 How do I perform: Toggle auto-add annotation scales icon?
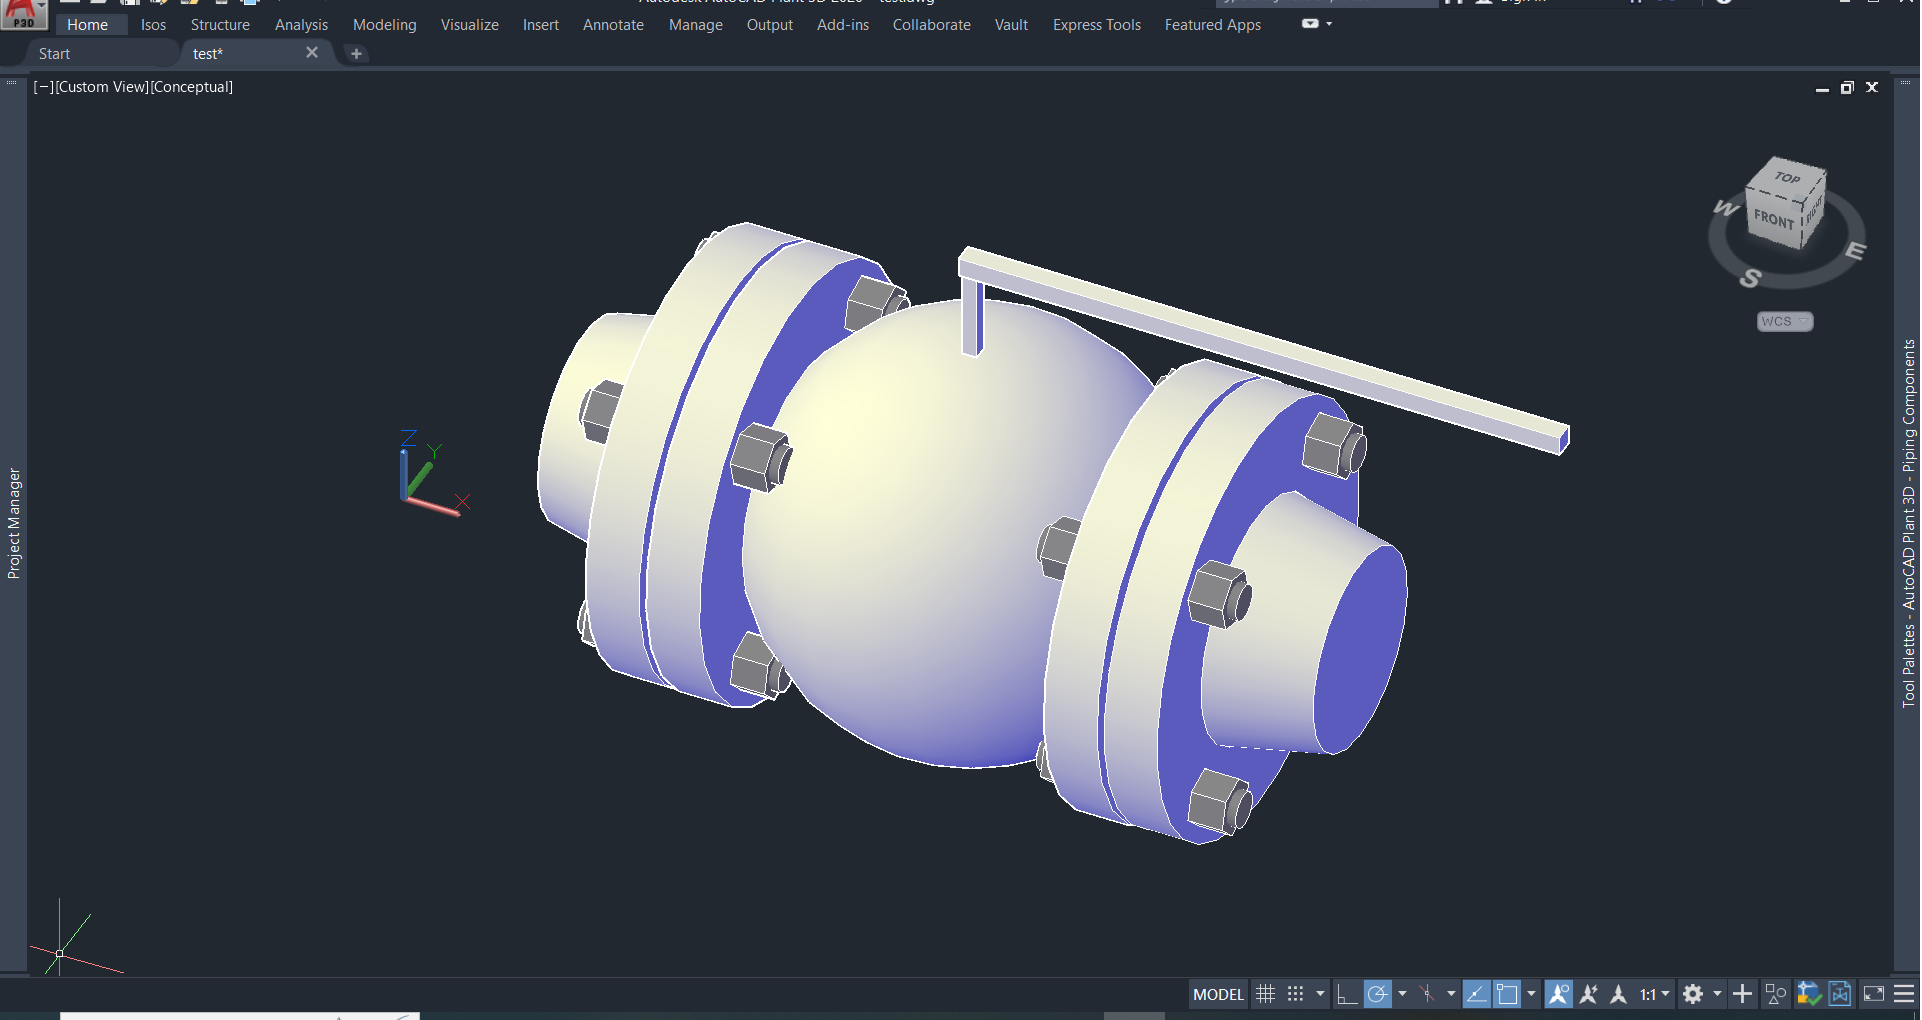(x=1588, y=994)
